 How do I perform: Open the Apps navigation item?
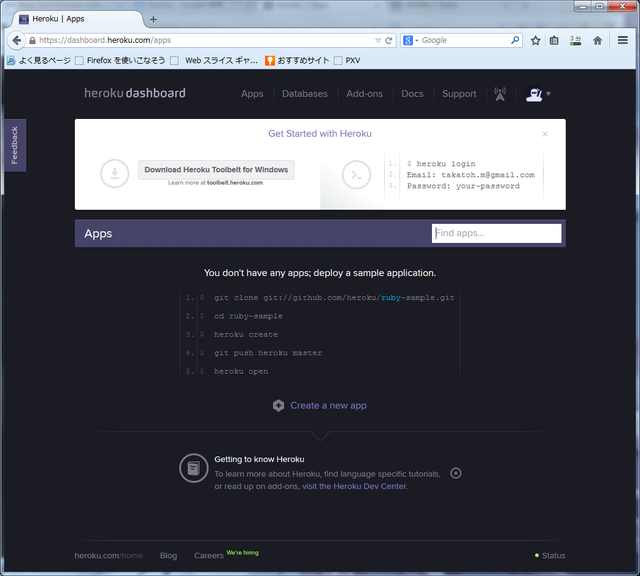point(252,94)
